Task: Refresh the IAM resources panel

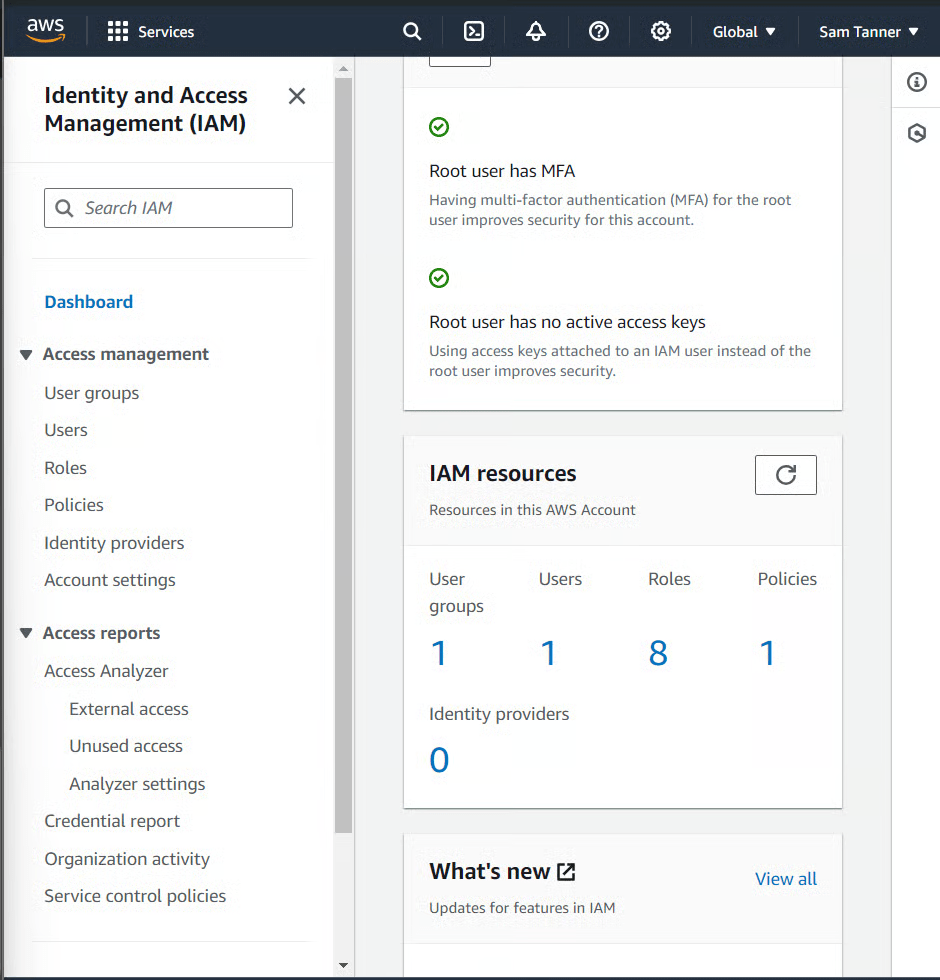Action: pos(785,475)
